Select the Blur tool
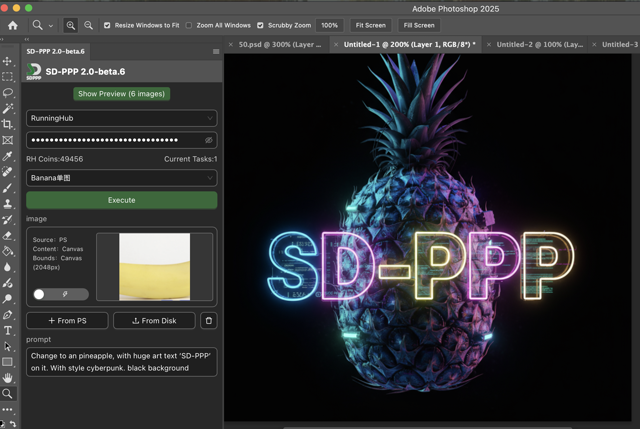 point(7,267)
